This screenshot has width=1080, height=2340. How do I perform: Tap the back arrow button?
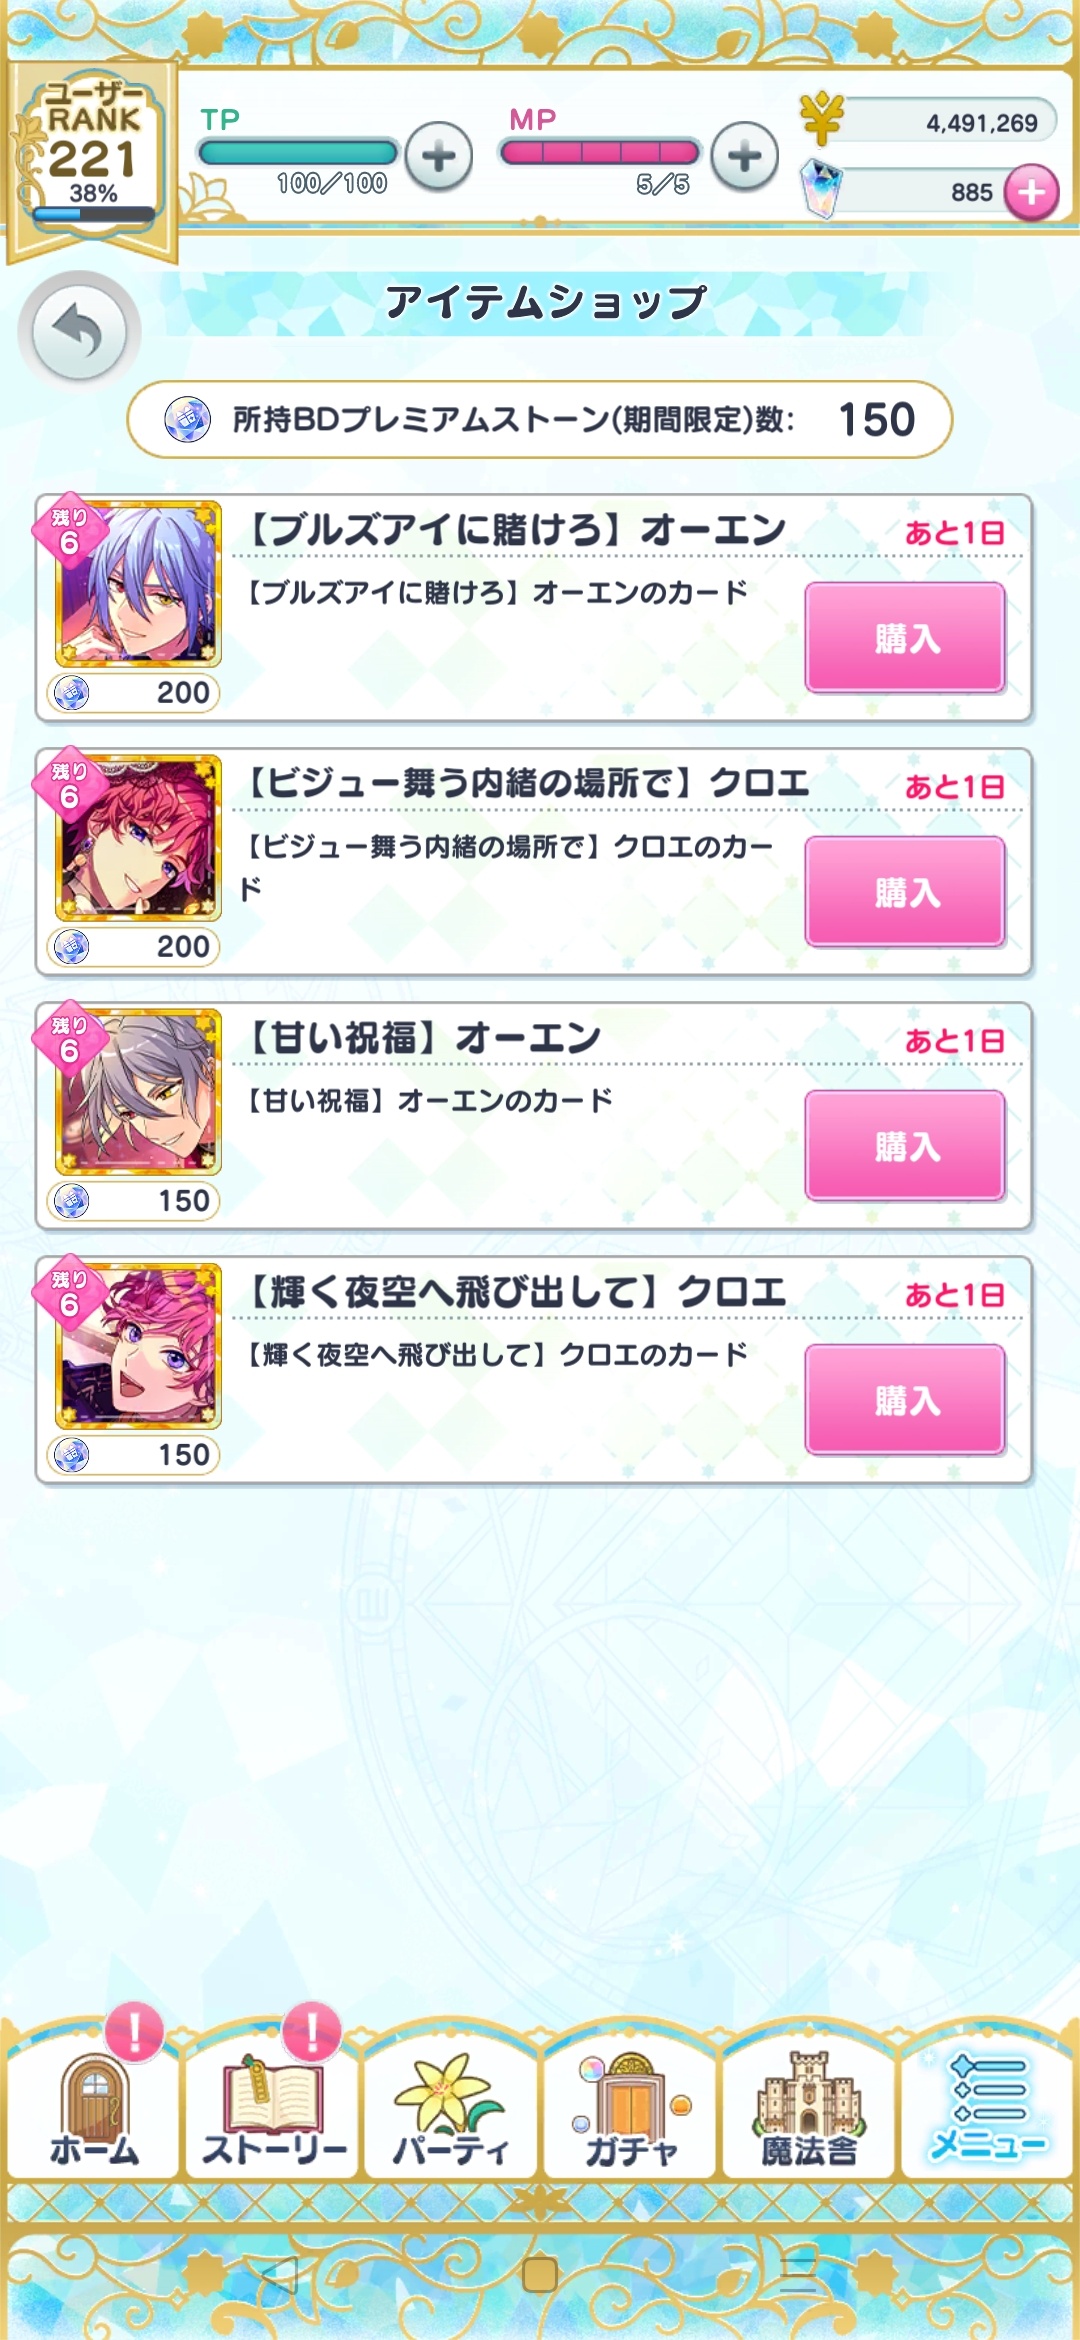79,331
